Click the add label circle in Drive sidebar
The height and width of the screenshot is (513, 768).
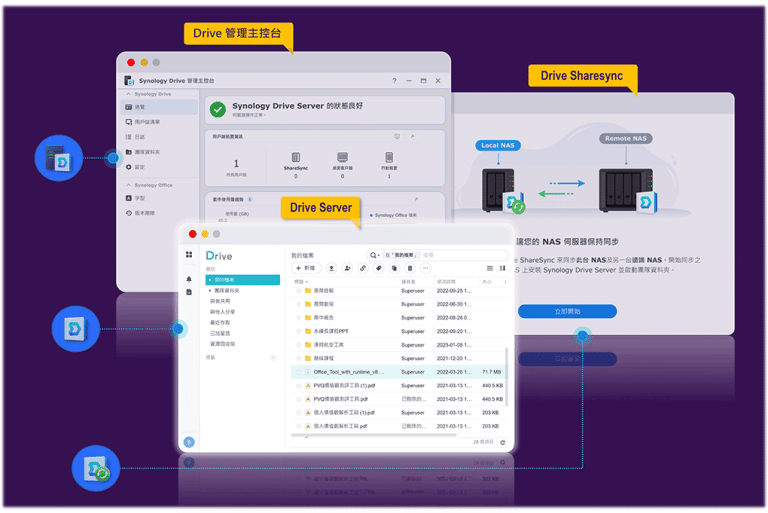(x=273, y=358)
